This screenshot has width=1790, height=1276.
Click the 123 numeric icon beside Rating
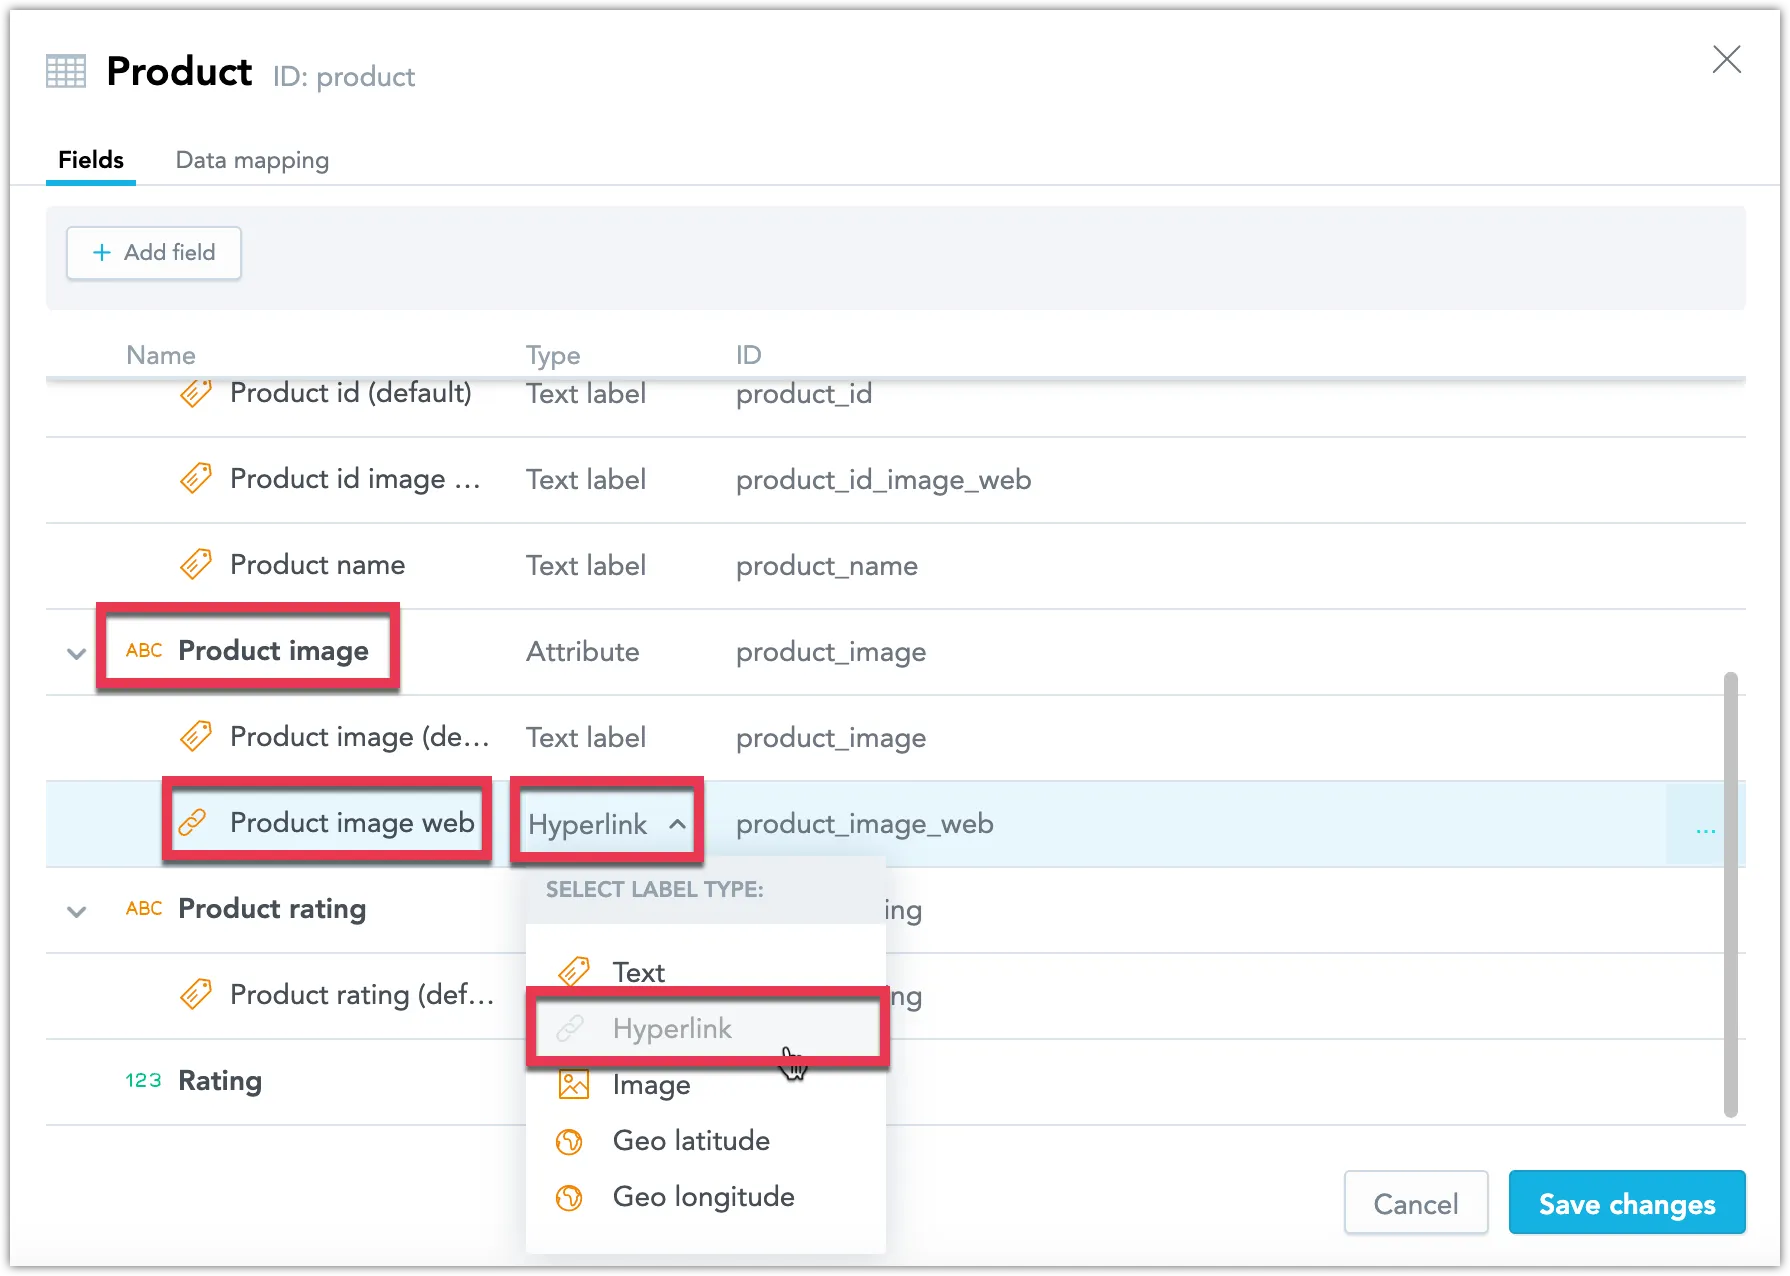[143, 1081]
